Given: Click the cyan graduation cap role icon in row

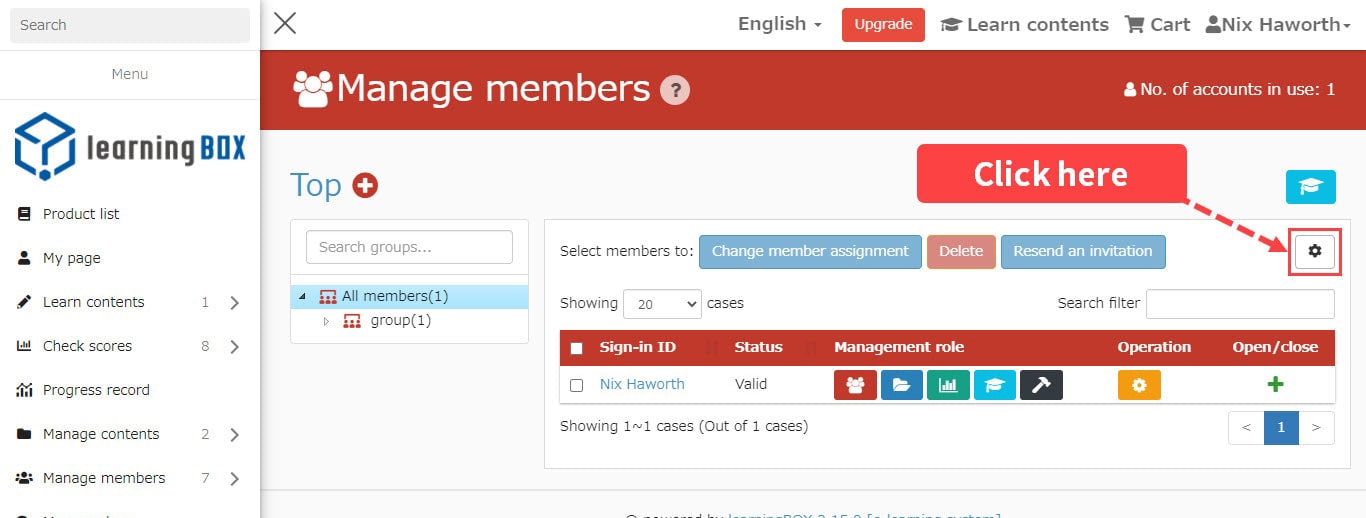Looking at the screenshot, I should tap(994, 385).
